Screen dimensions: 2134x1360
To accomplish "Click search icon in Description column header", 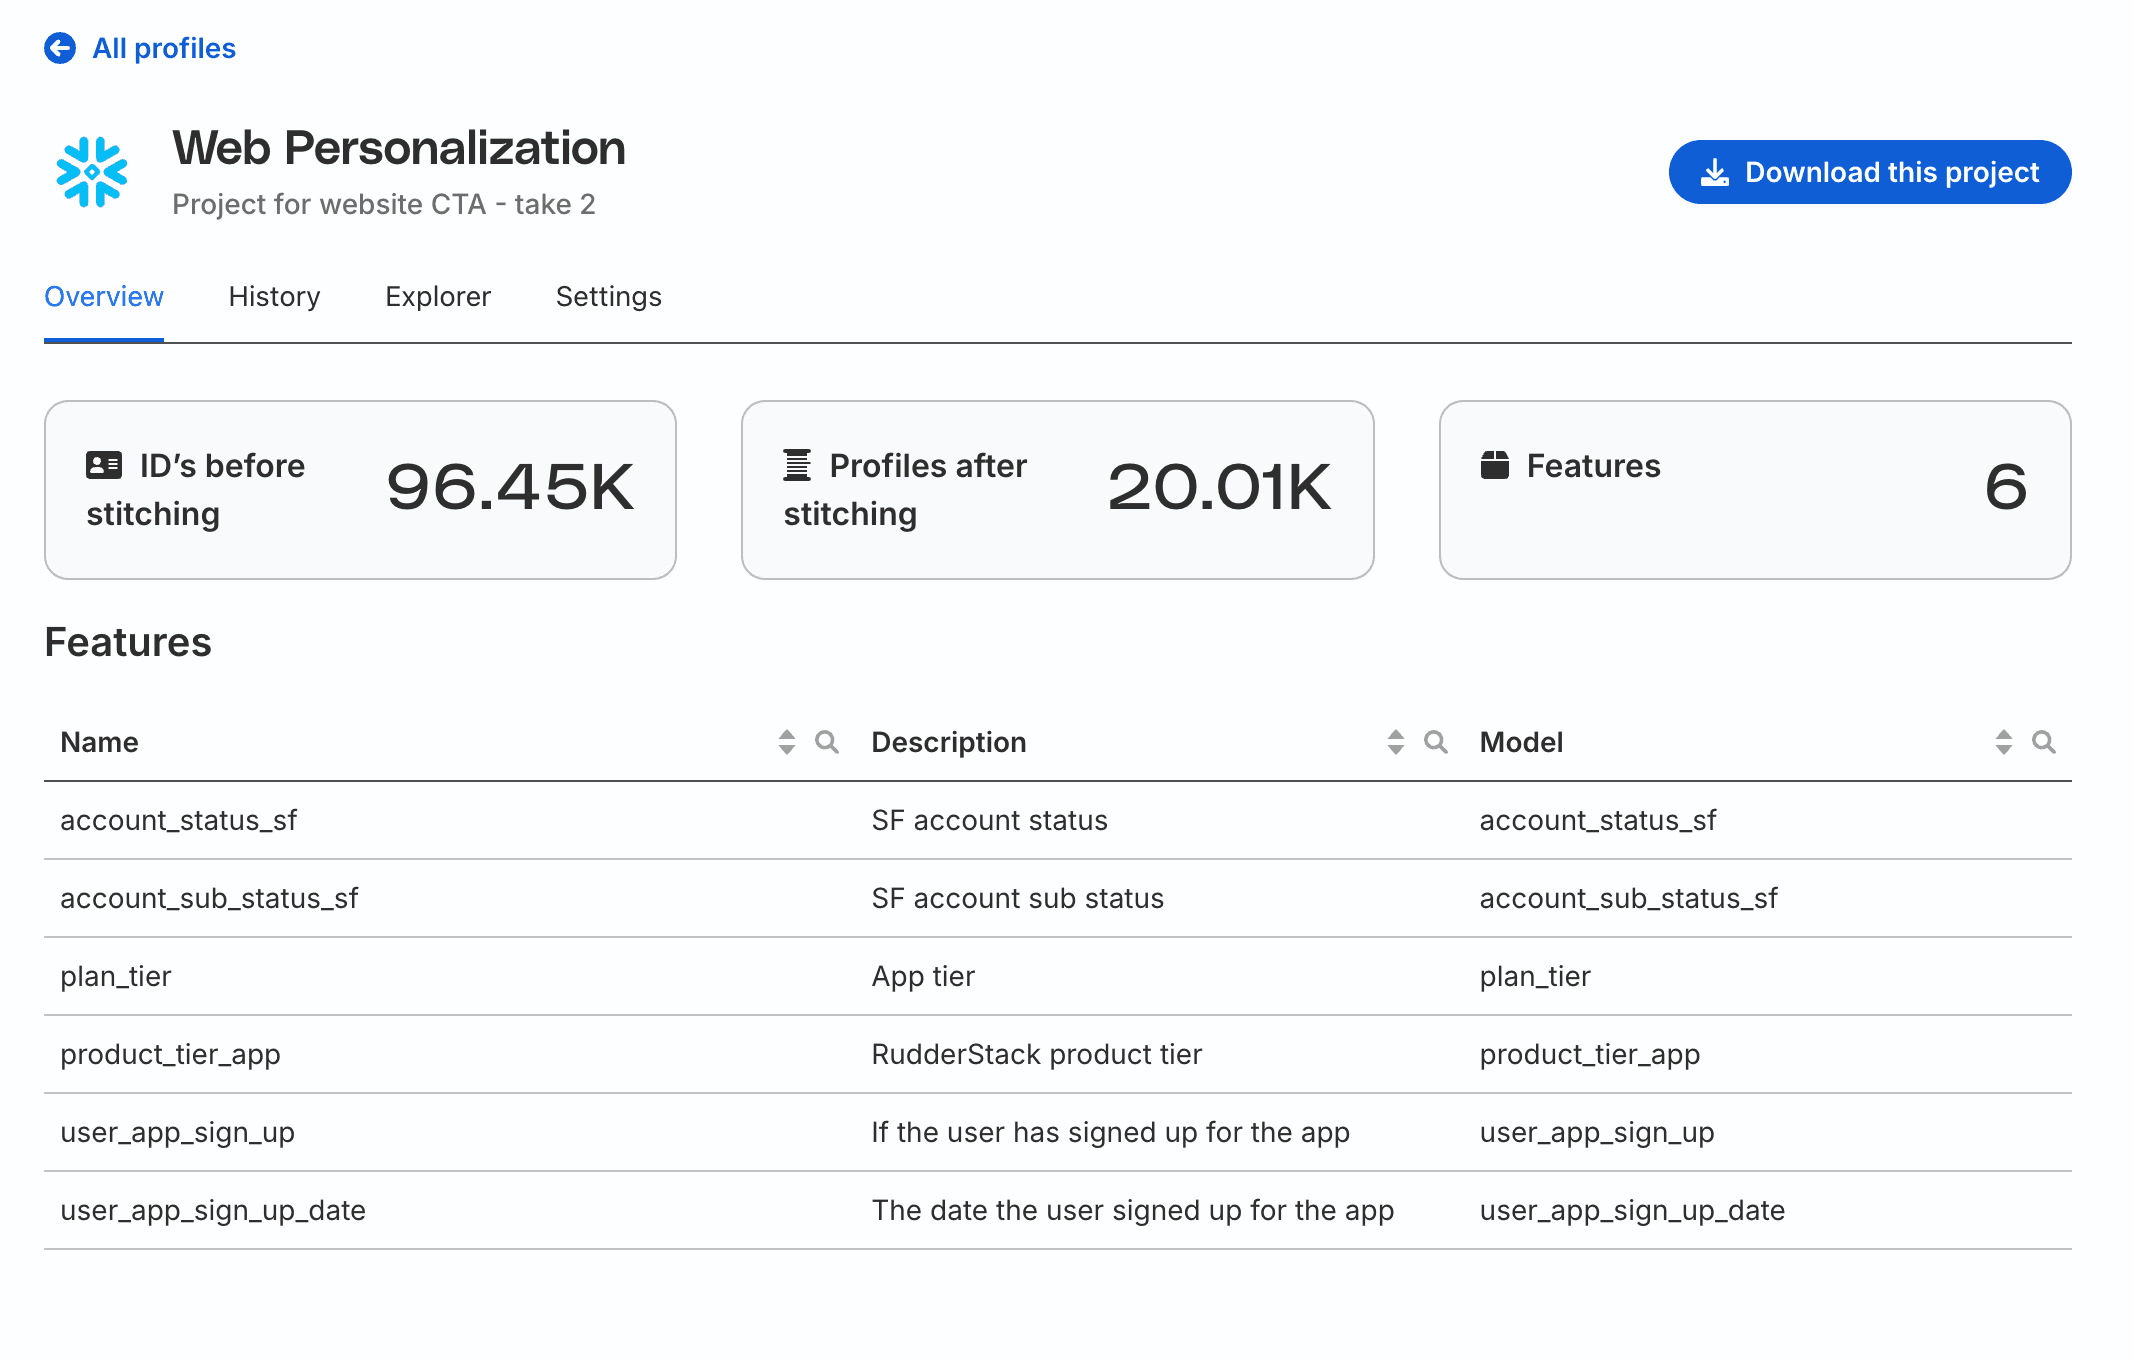I will coord(1436,742).
